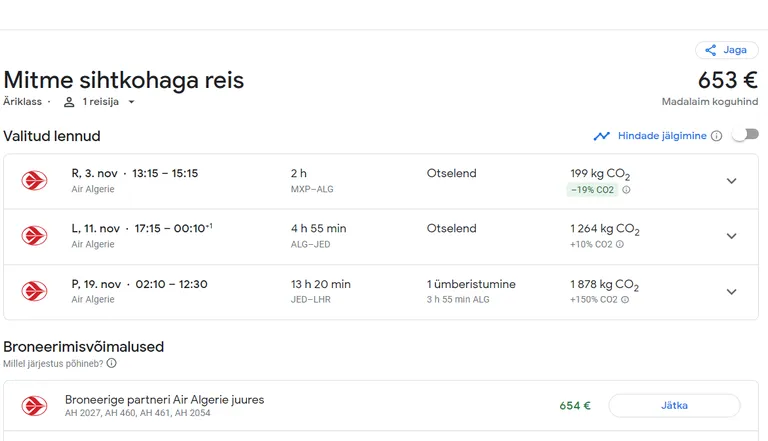Select the 11. nov 17:15 flight row
The image size is (768, 441).
click(381, 237)
